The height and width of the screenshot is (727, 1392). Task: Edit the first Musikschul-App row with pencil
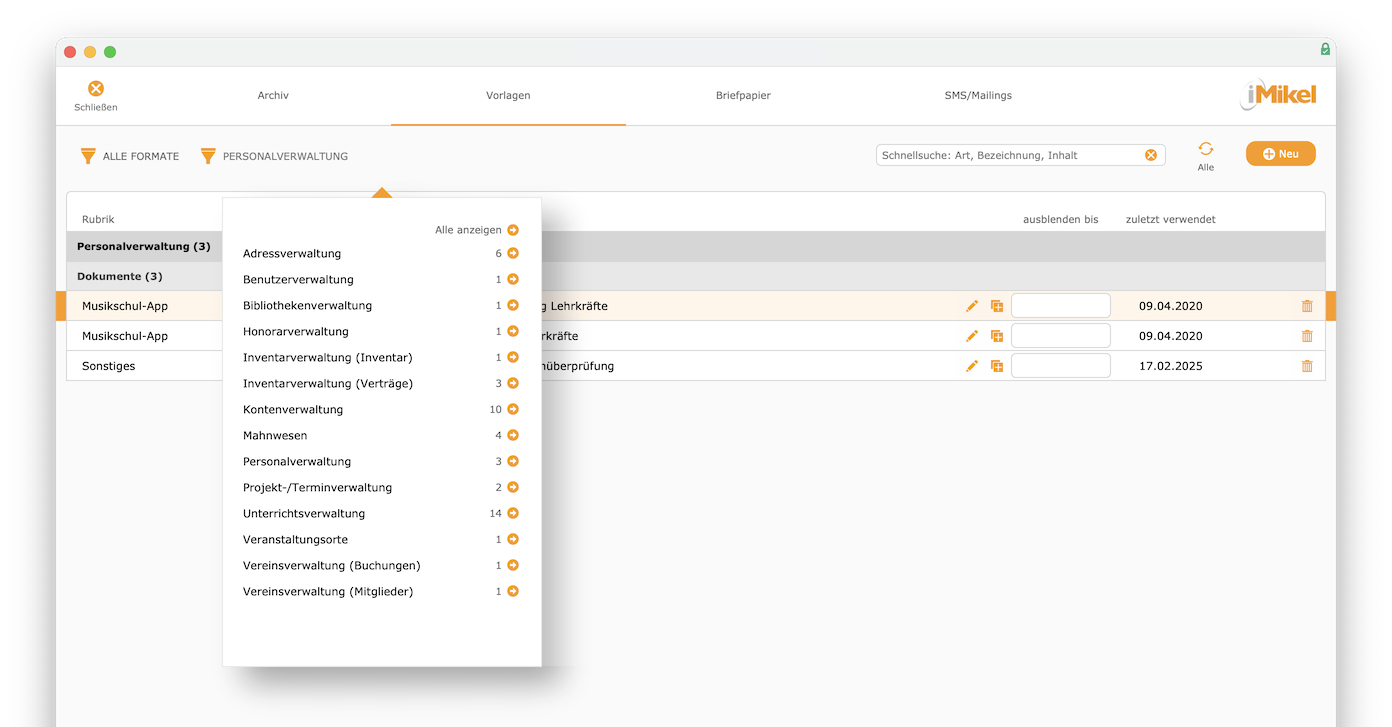point(972,306)
